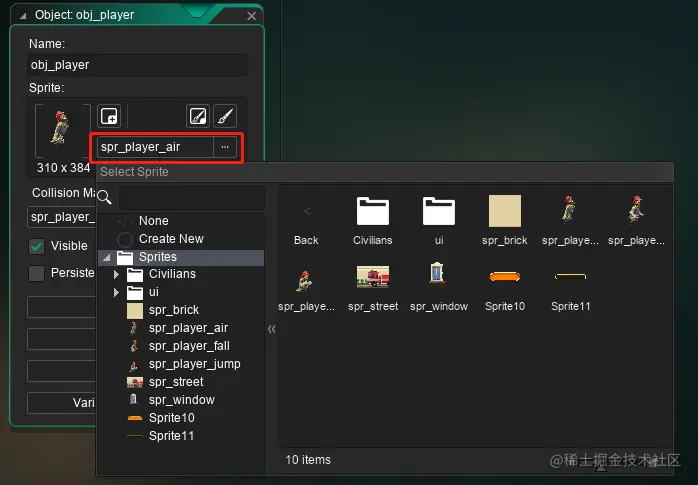Select ui folder row in tree

pos(181,292)
